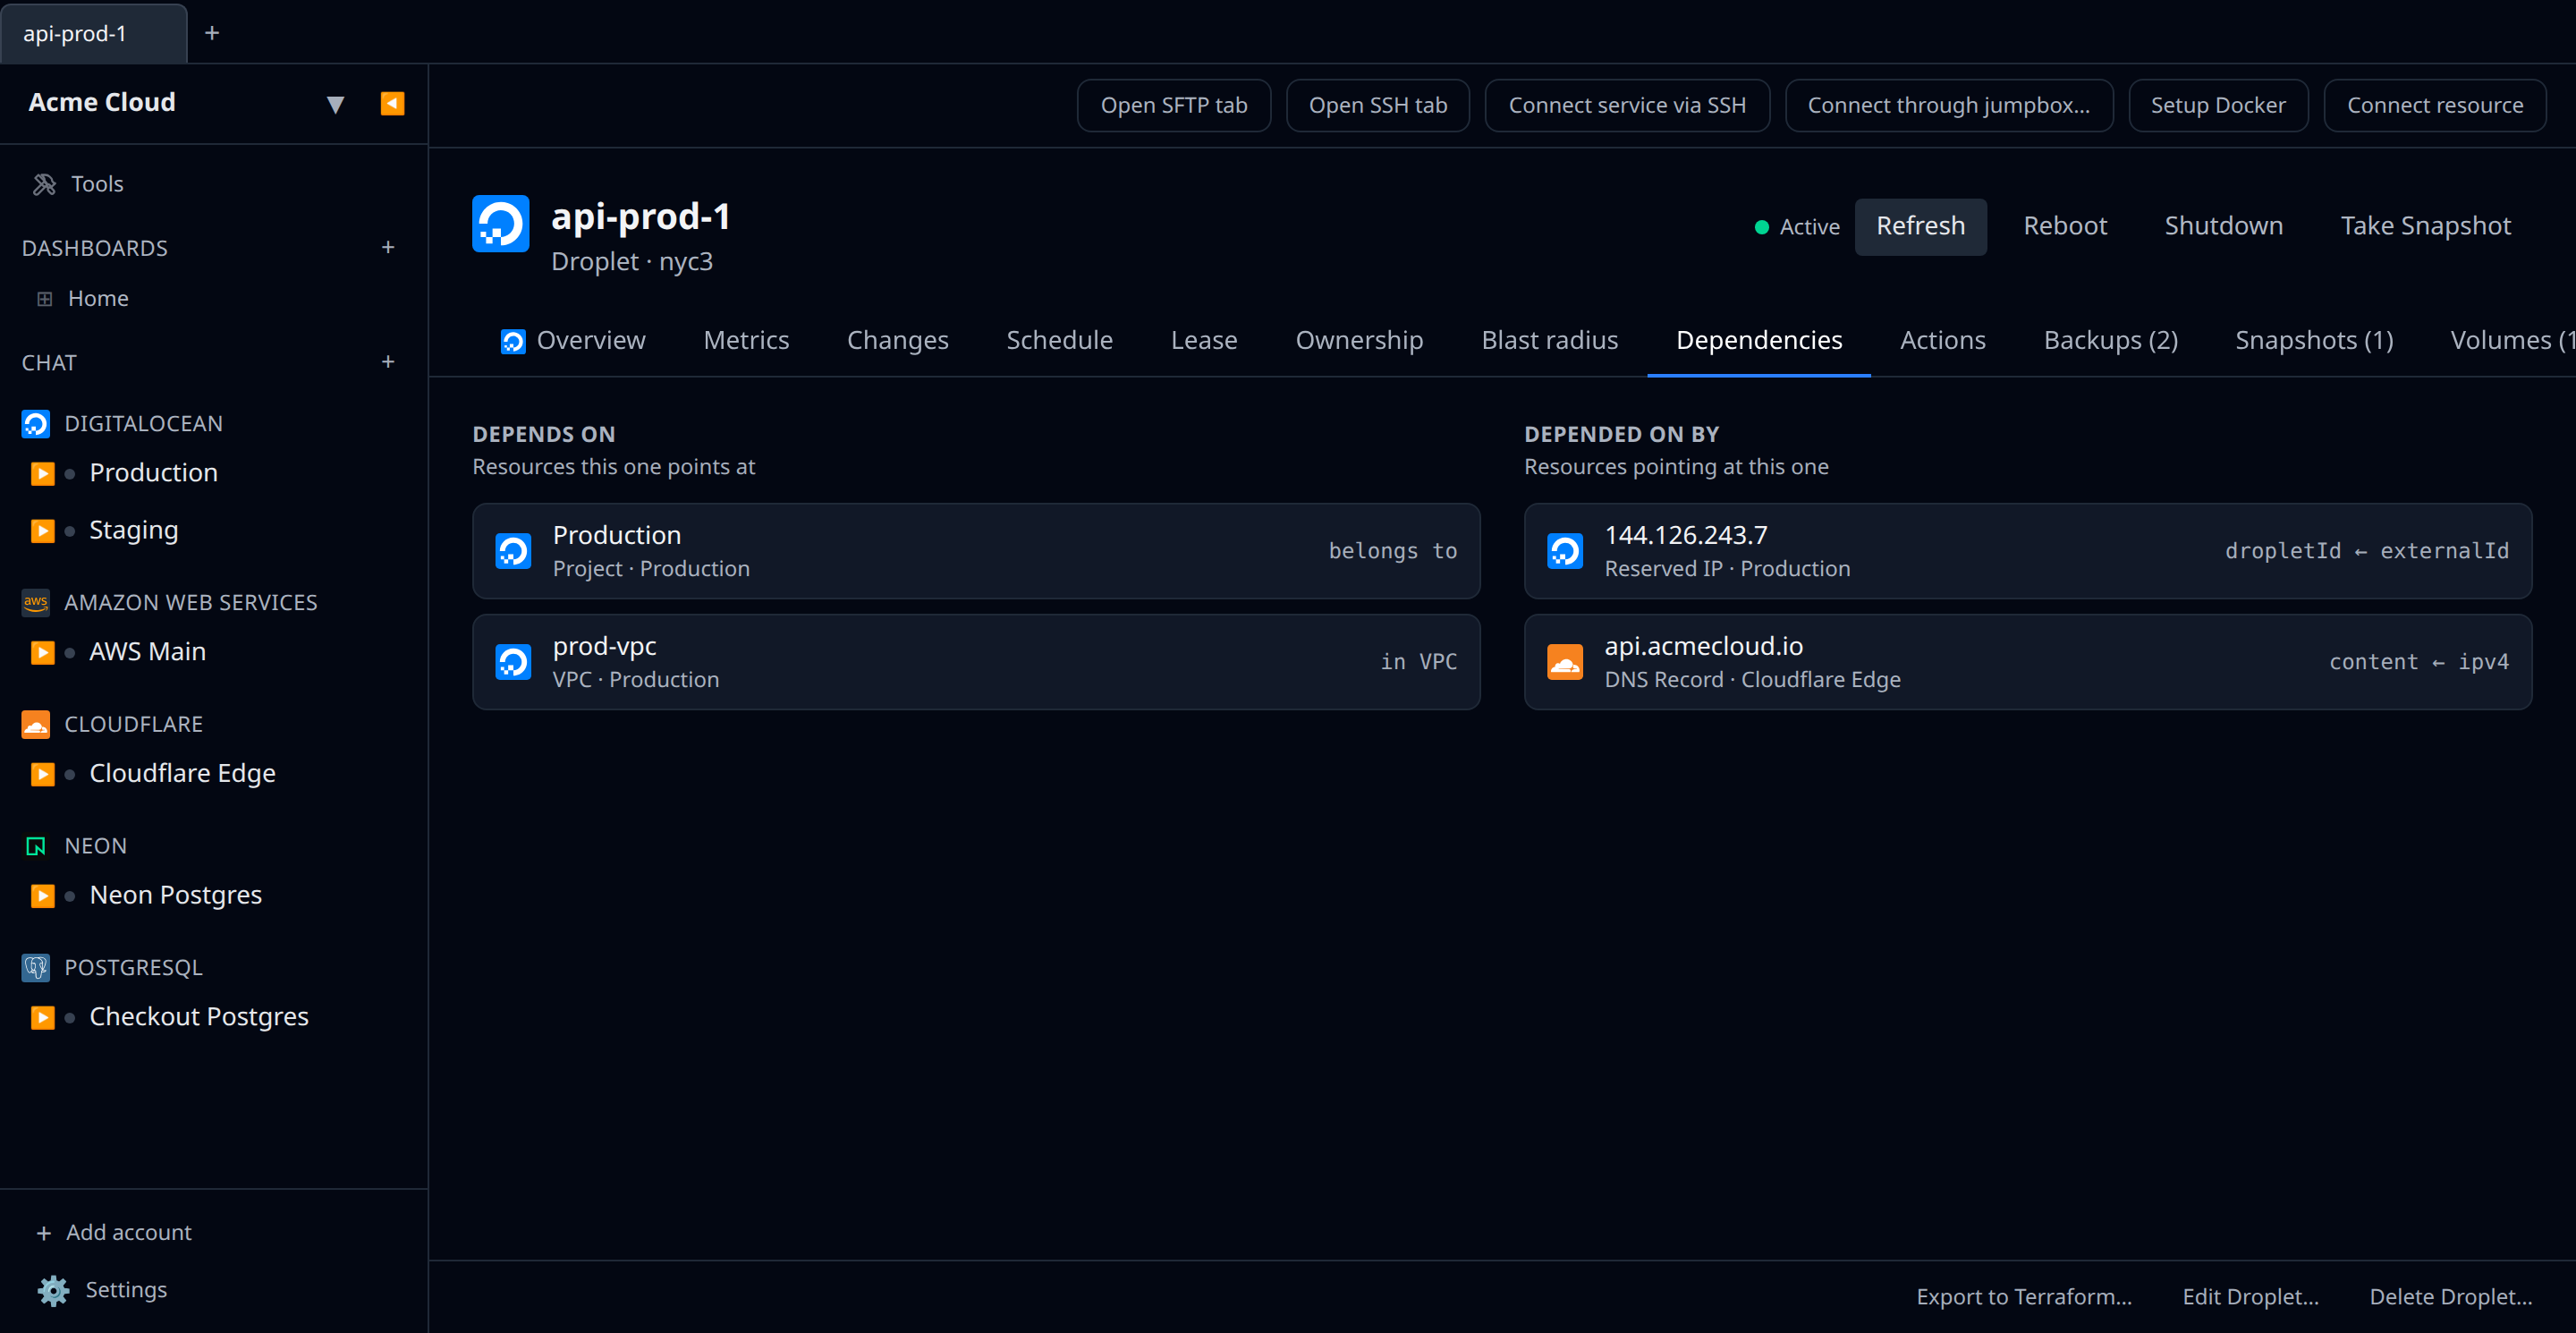Viewport: 2576px width, 1333px height.
Task: Switch to the Actions tab
Action: [1942, 340]
